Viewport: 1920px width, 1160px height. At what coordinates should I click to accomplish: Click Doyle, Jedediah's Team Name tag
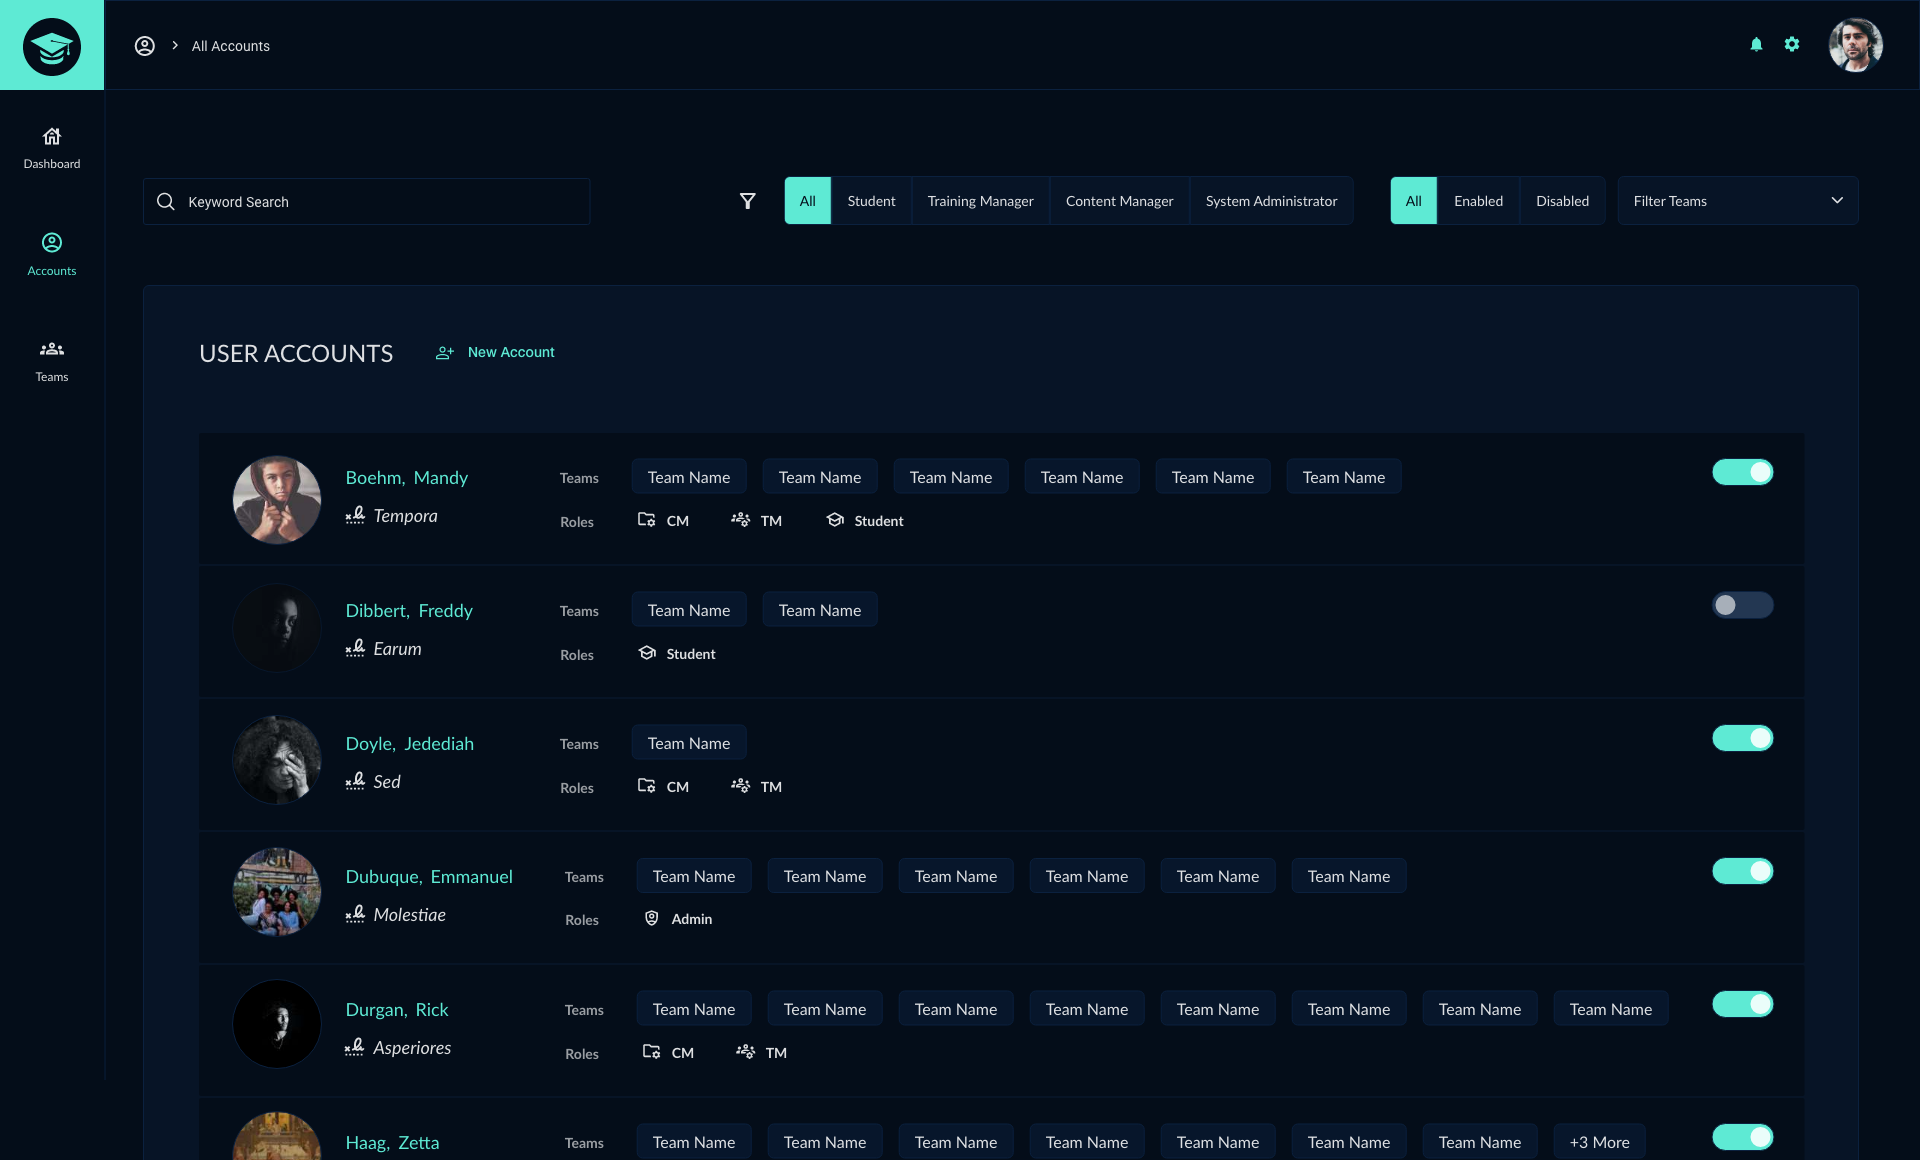click(x=689, y=743)
